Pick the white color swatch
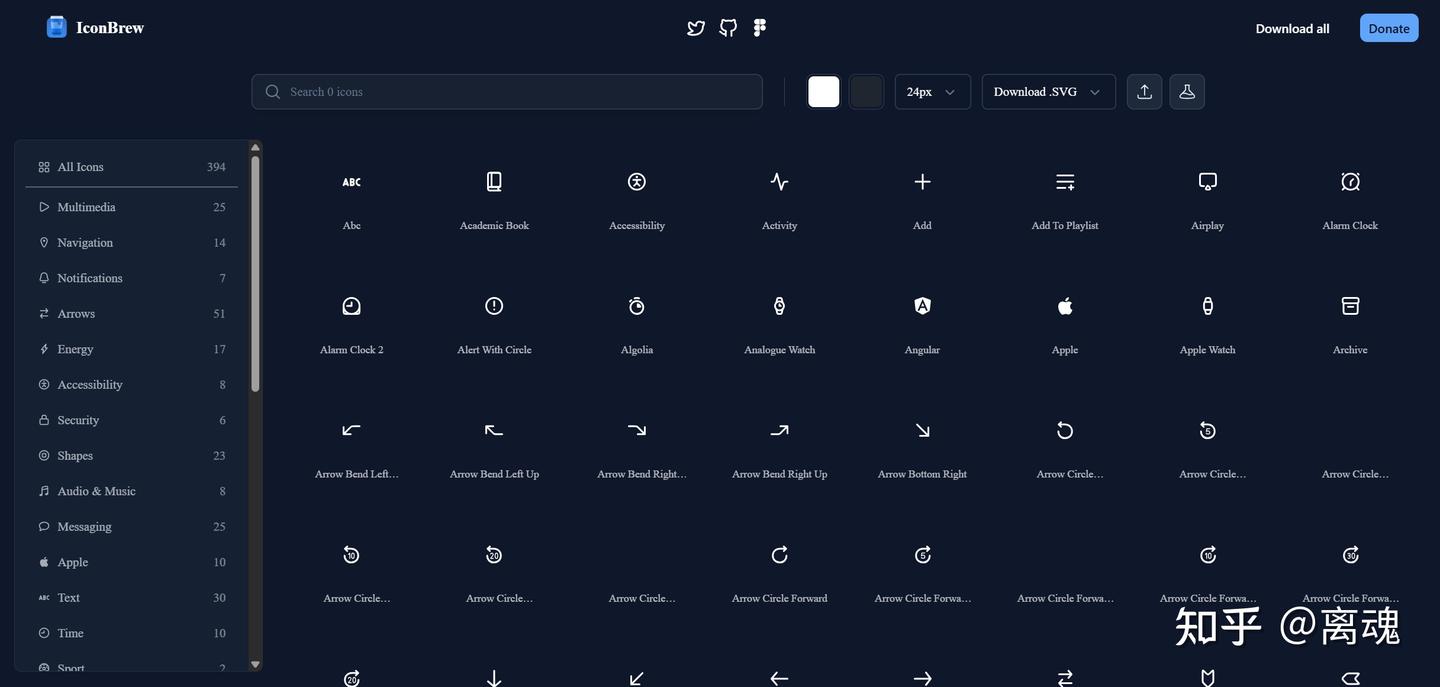This screenshot has width=1440, height=687. point(824,92)
